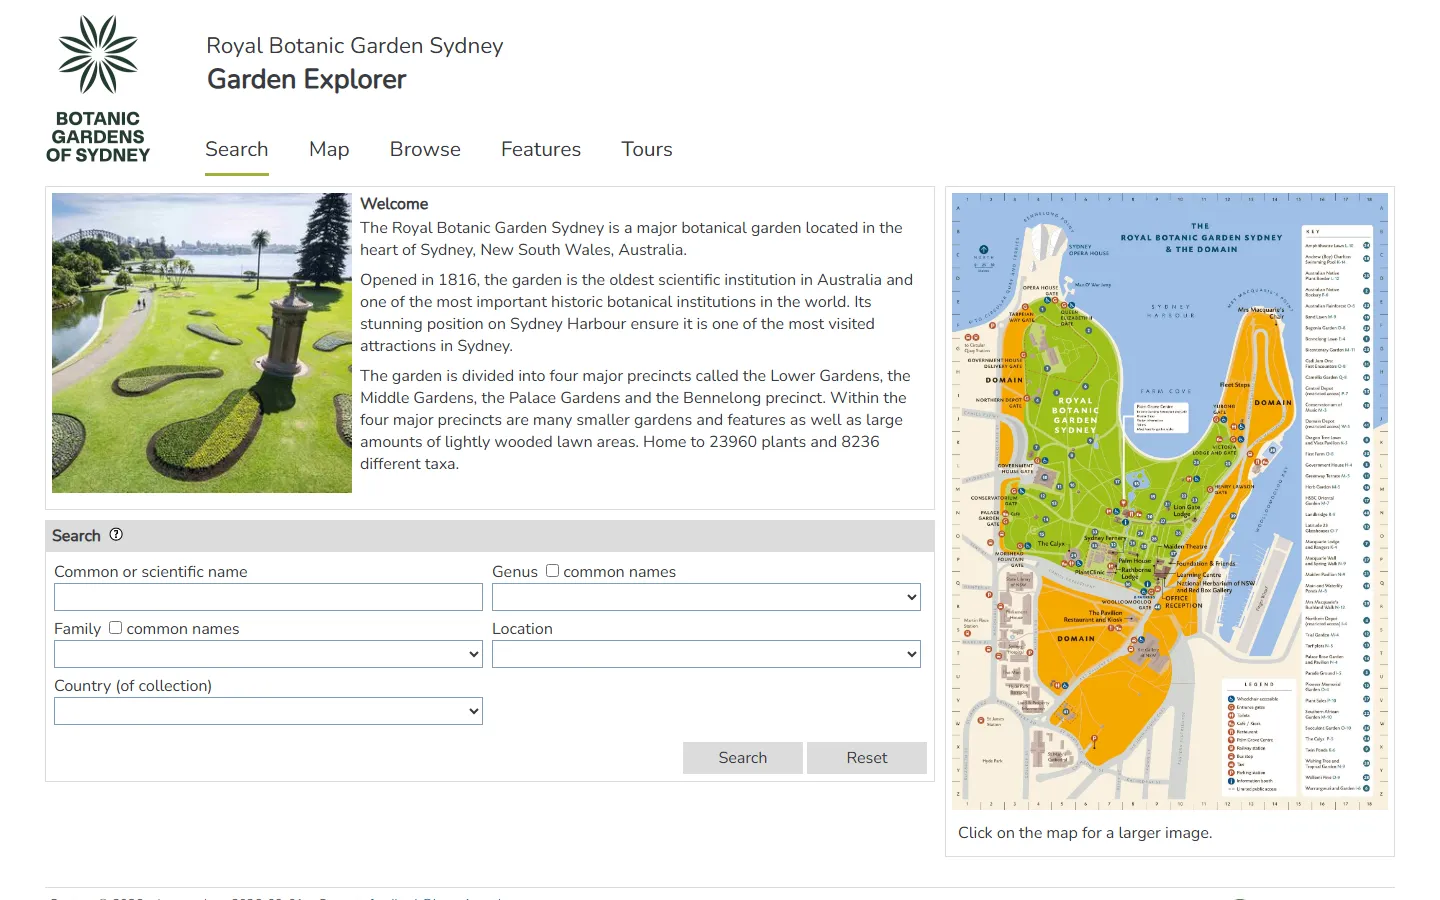Expand the Genus dropdown
The height and width of the screenshot is (900, 1440).
(706, 597)
